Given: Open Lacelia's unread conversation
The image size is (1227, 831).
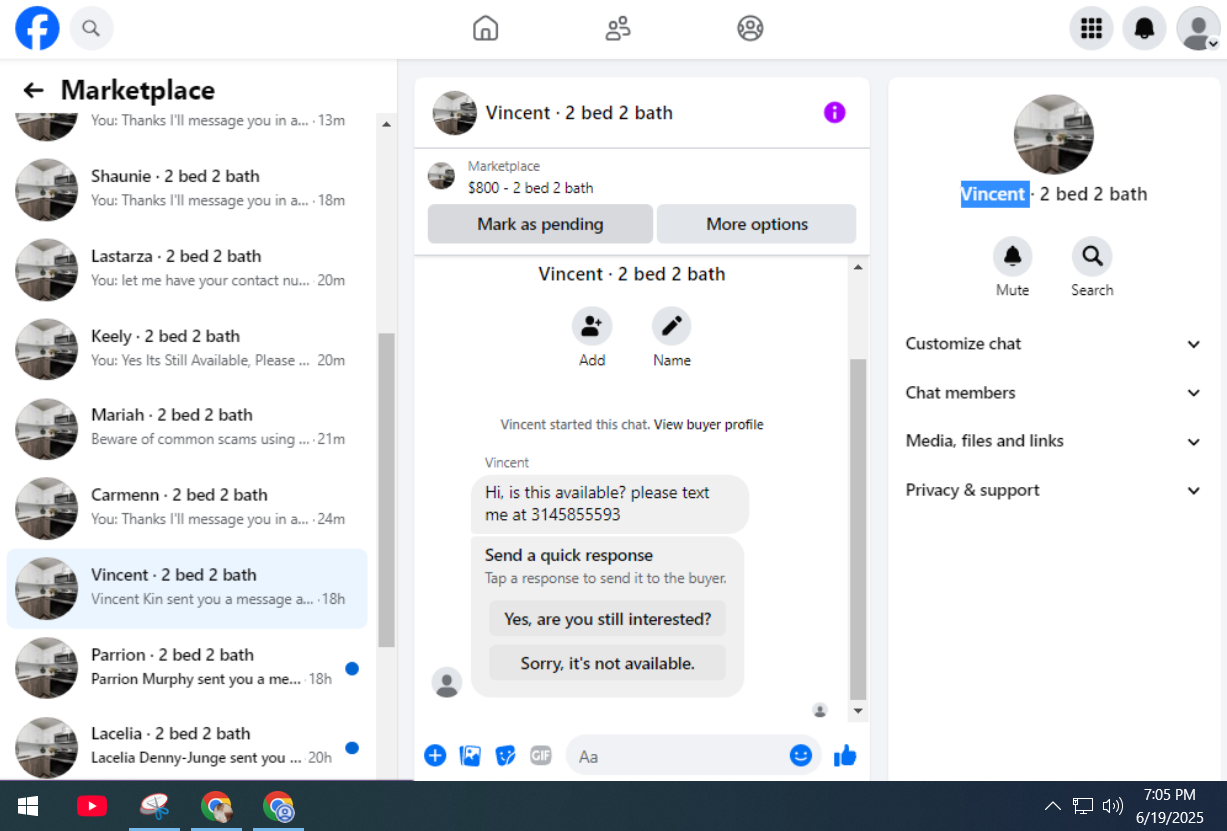Looking at the screenshot, I should tap(187, 746).
